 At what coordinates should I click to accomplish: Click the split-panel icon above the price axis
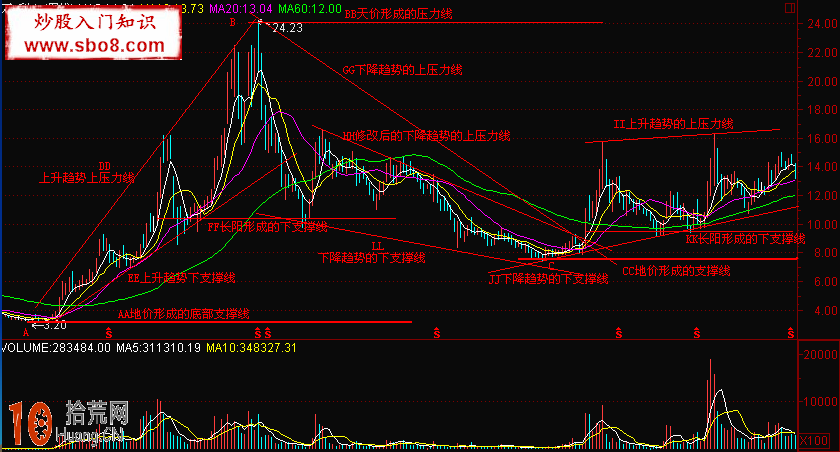[790, 7]
